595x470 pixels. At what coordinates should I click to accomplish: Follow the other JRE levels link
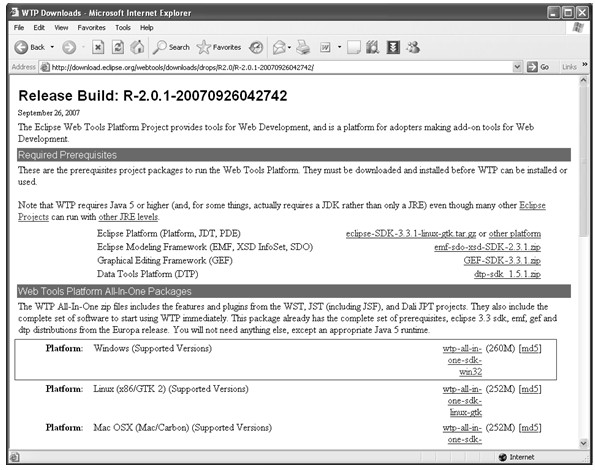(x=128, y=217)
